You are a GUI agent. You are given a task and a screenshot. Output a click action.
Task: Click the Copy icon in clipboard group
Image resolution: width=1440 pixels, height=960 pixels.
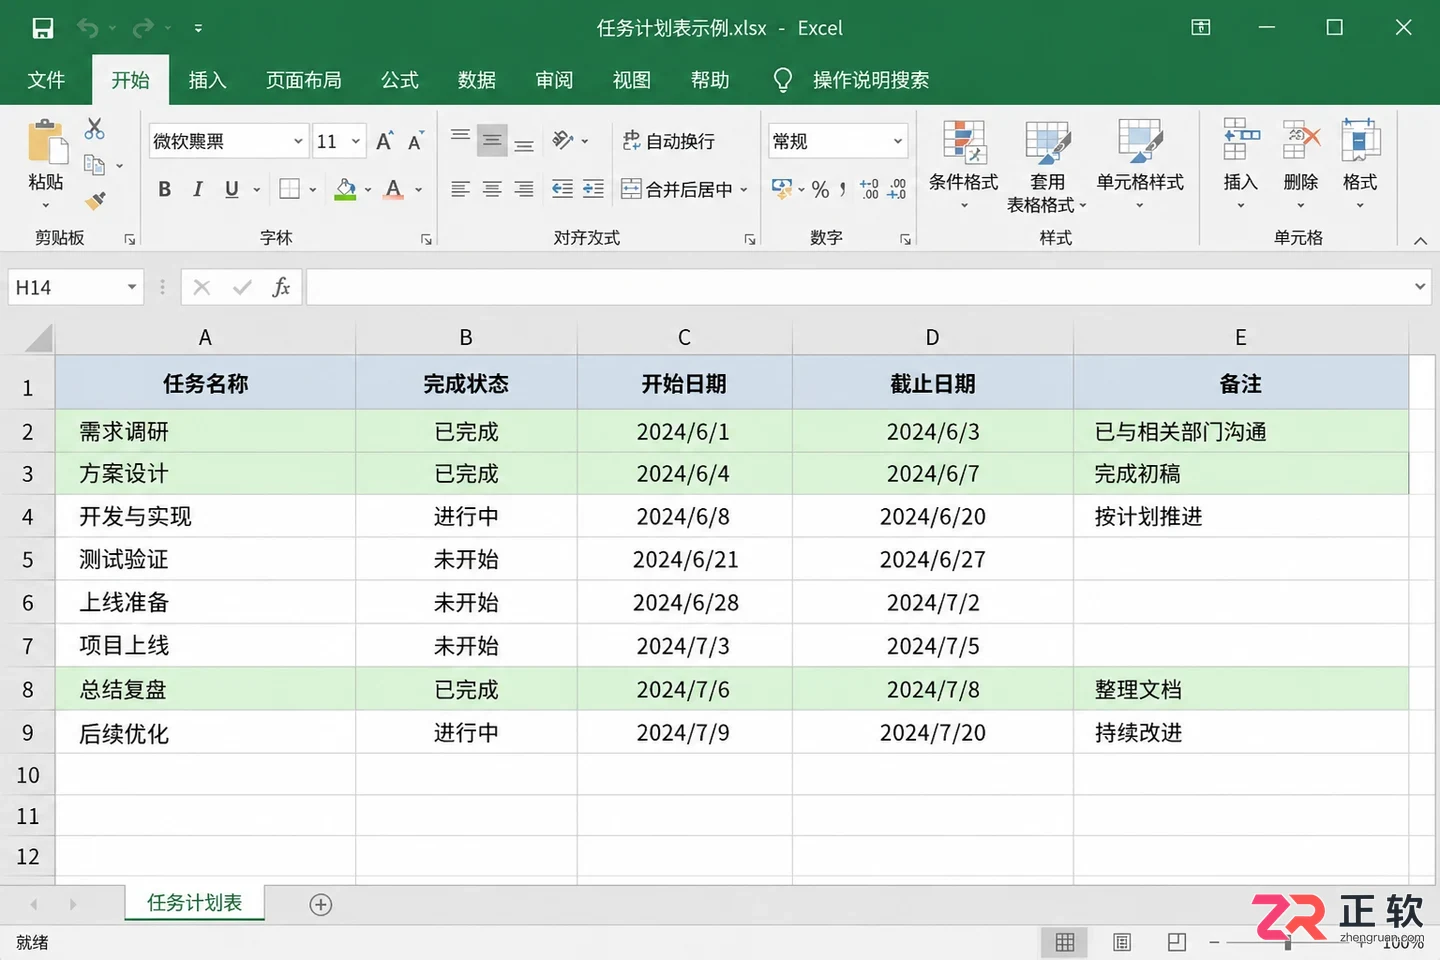tap(94, 164)
